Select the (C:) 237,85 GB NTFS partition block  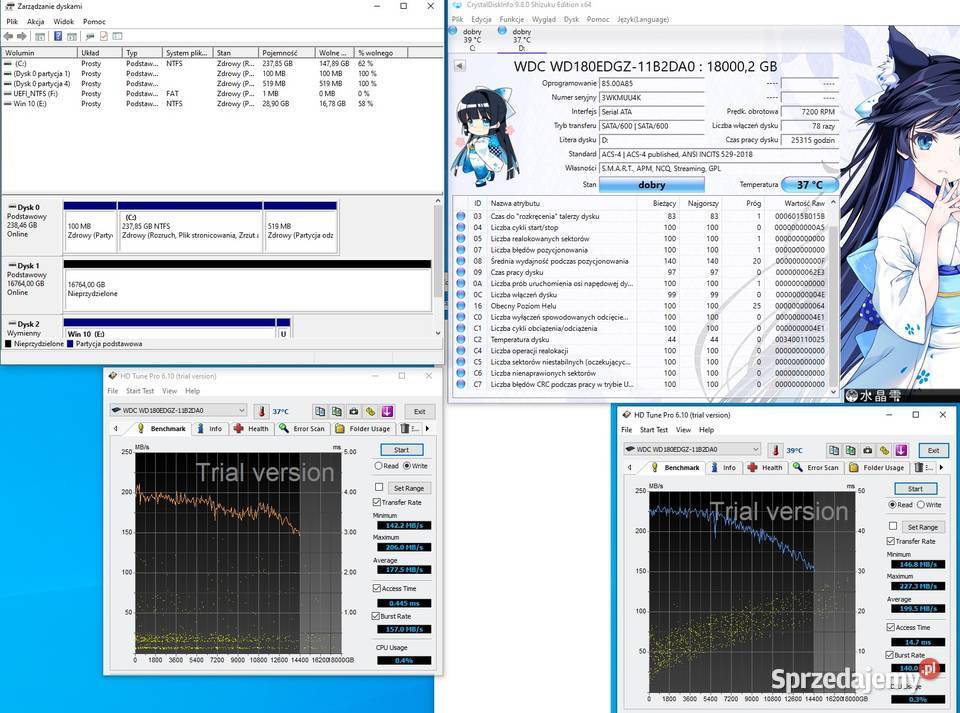pyautogui.click(x=190, y=231)
